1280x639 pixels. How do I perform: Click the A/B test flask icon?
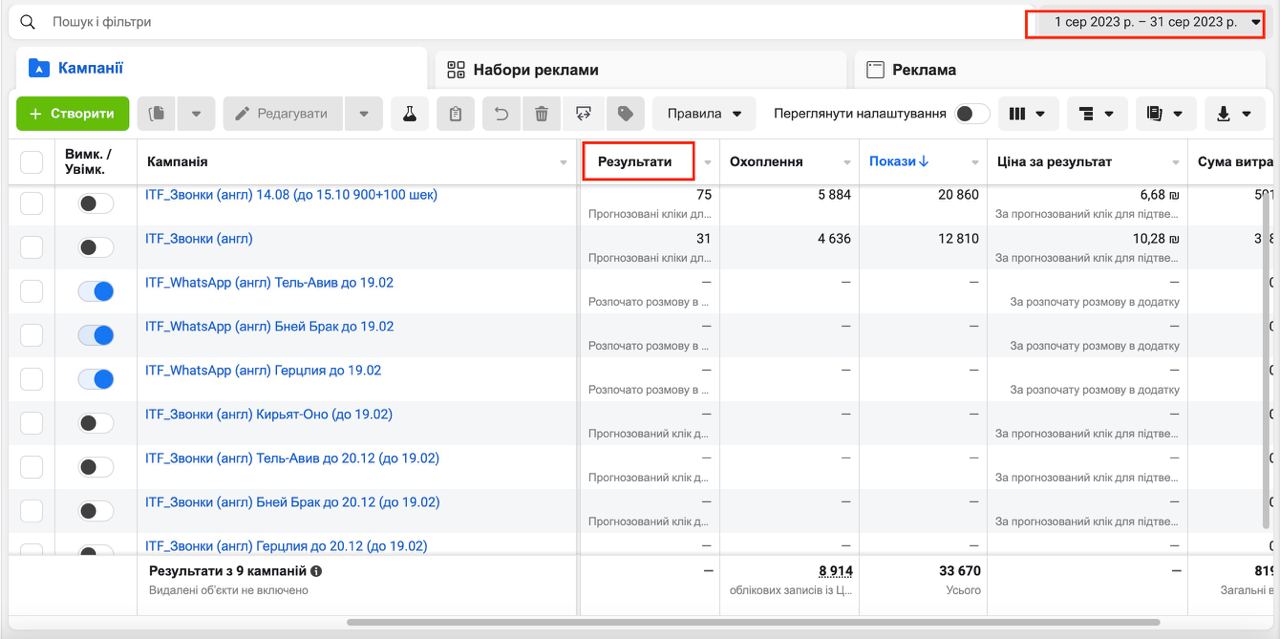(x=409, y=114)
